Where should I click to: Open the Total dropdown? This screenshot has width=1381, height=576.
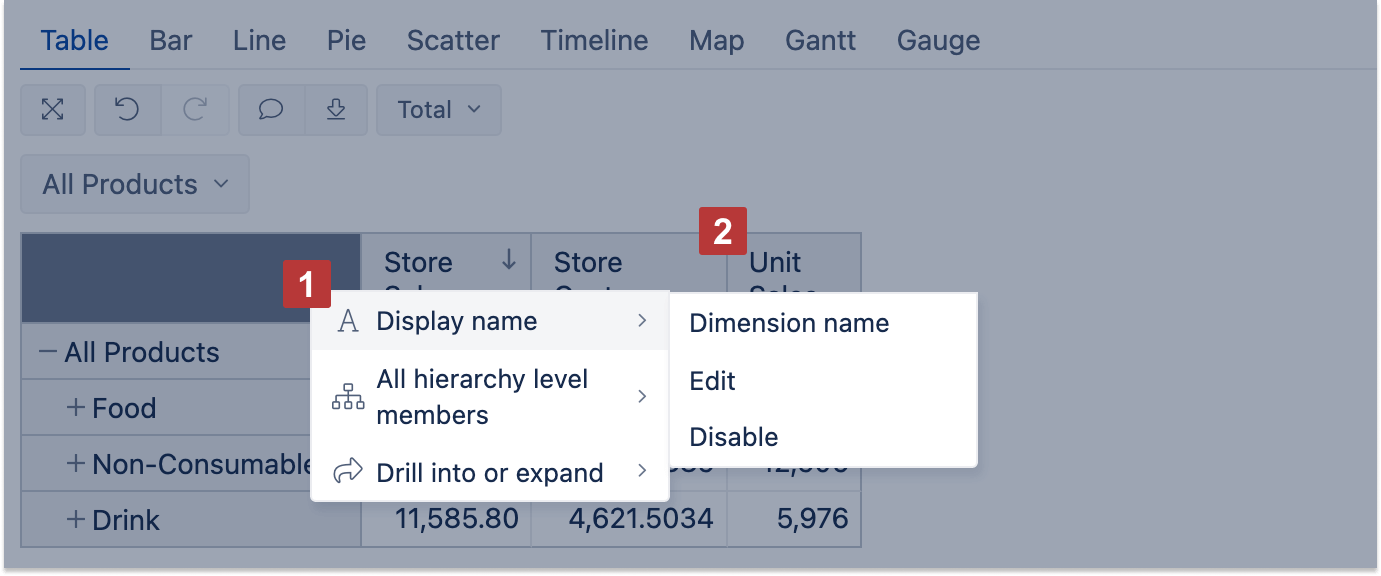pos(438,110)
